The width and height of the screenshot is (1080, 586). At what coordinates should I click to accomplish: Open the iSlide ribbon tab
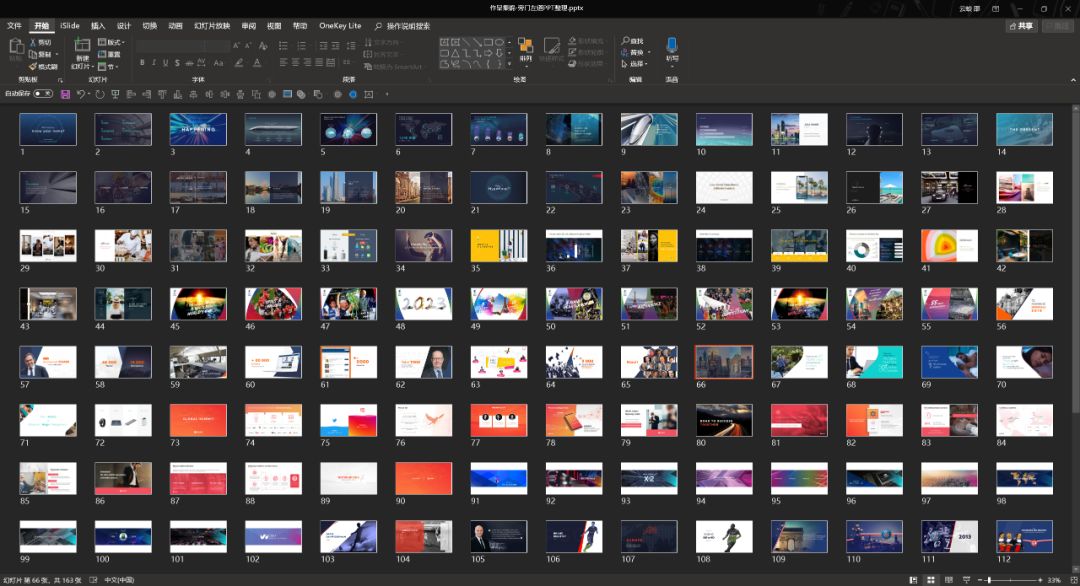pyautogui.click(x=70, y=26)
